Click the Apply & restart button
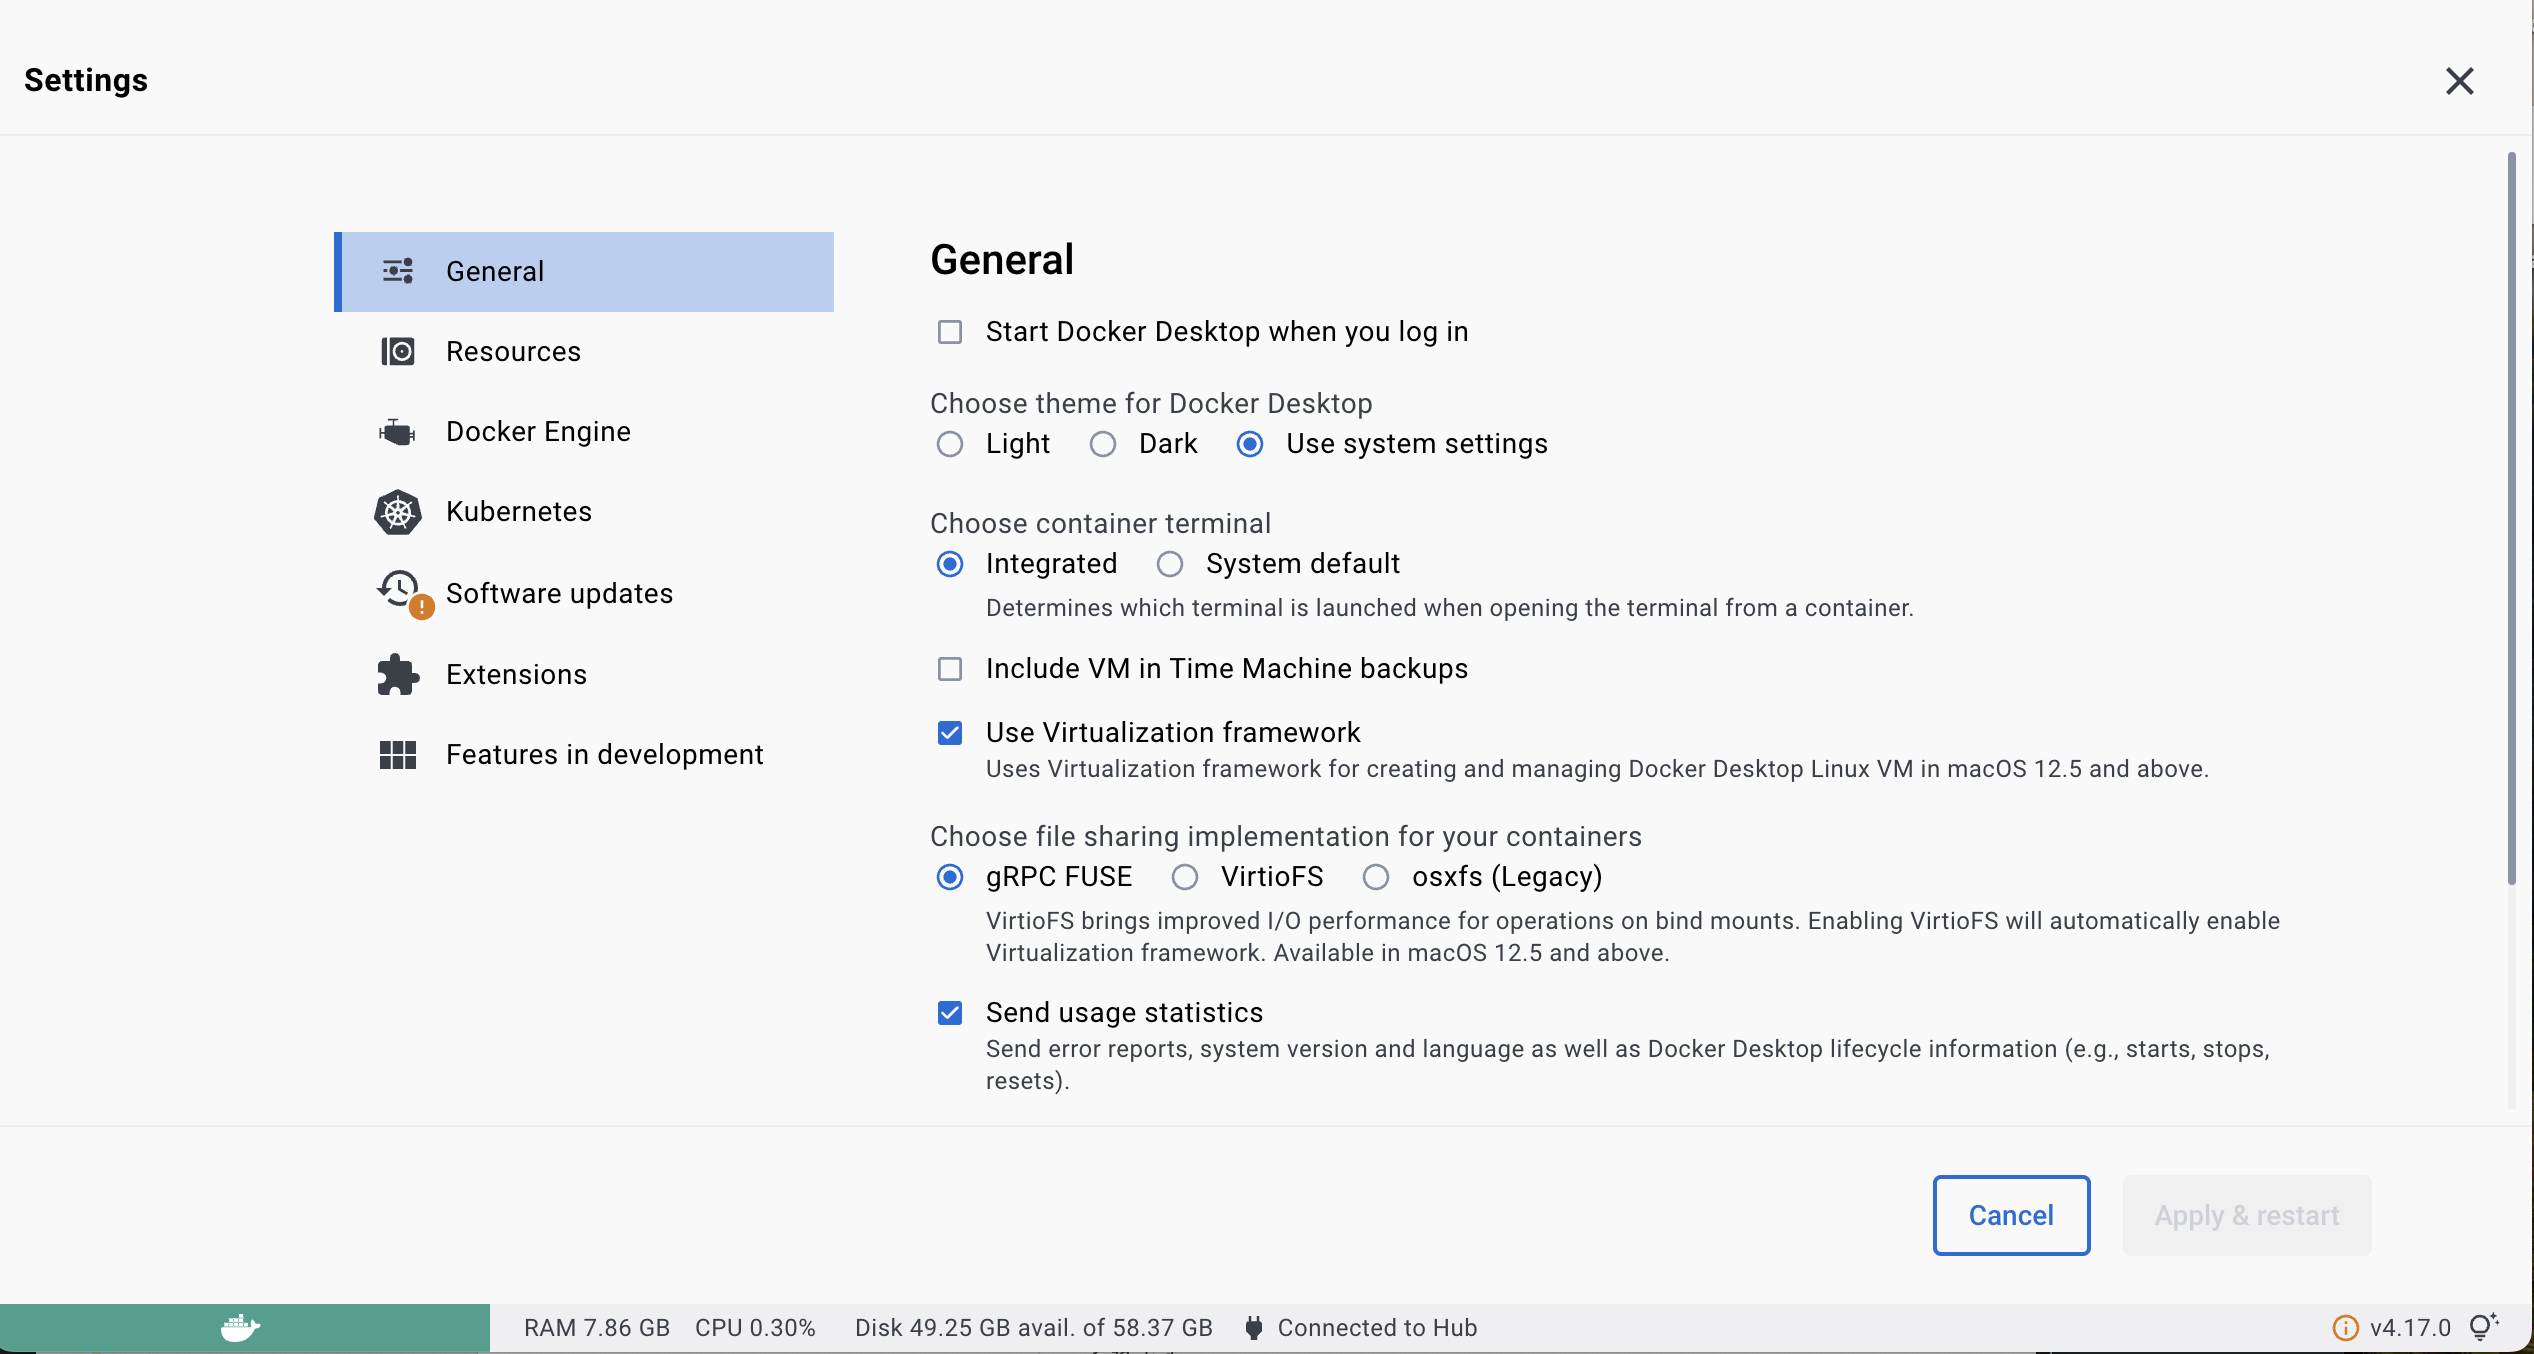Image resolution: width=2534 pixels, height=1354 pixels. (x=2247, y=1215)
